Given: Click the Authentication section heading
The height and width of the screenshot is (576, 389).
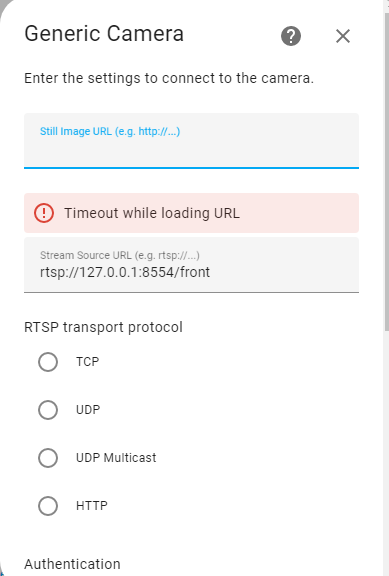Looking at the screenshot, I should (72, 564).
